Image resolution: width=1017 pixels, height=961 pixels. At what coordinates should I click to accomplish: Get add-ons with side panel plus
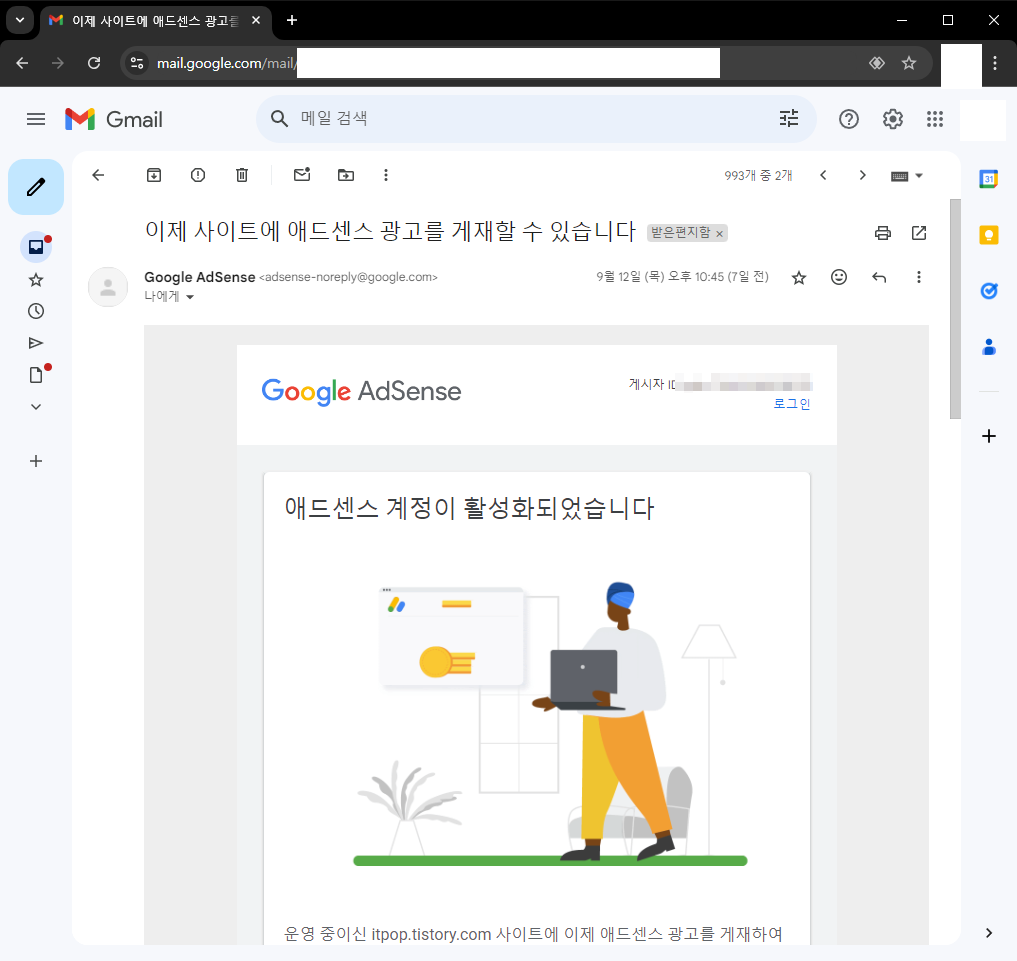988,436
